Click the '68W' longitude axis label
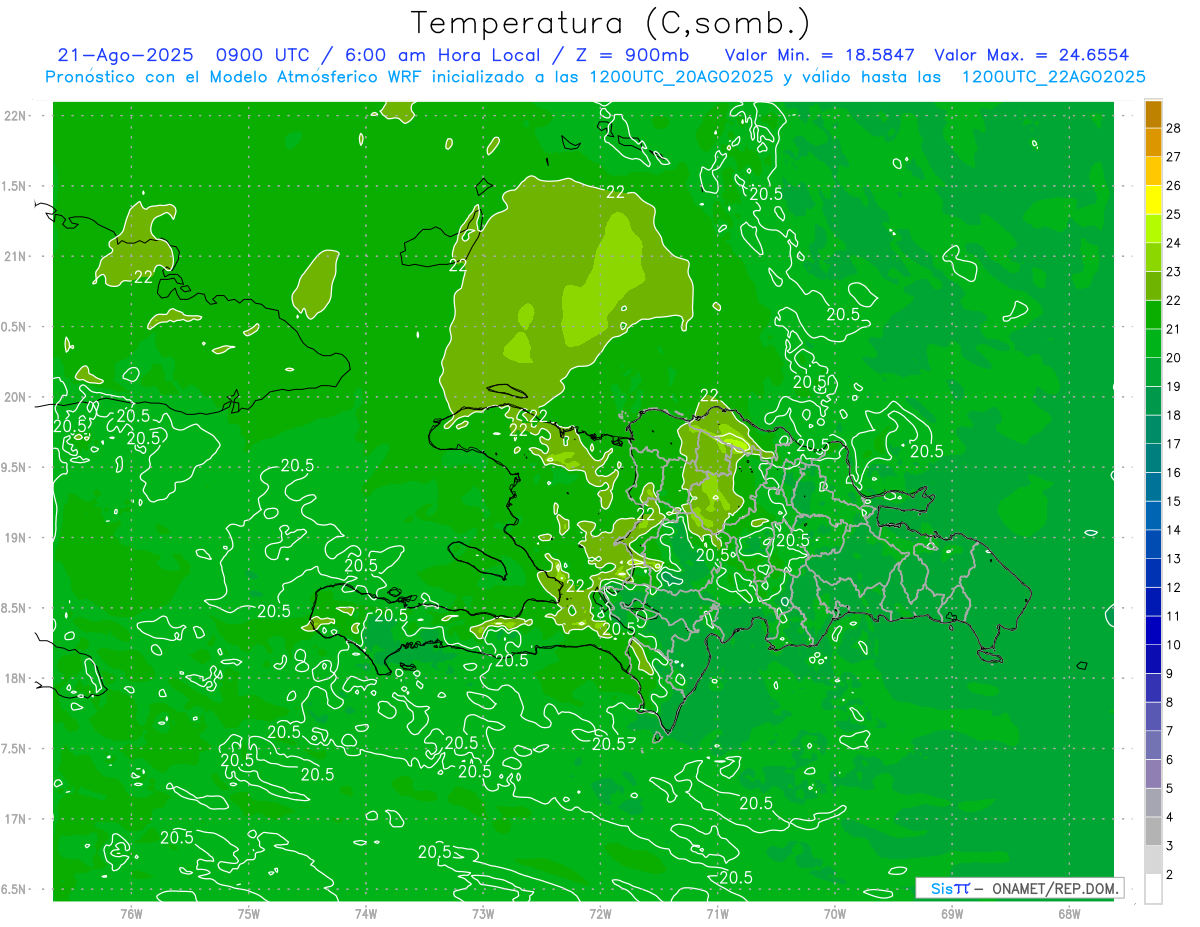1200x927 pixels. (x=1069, y=913)
